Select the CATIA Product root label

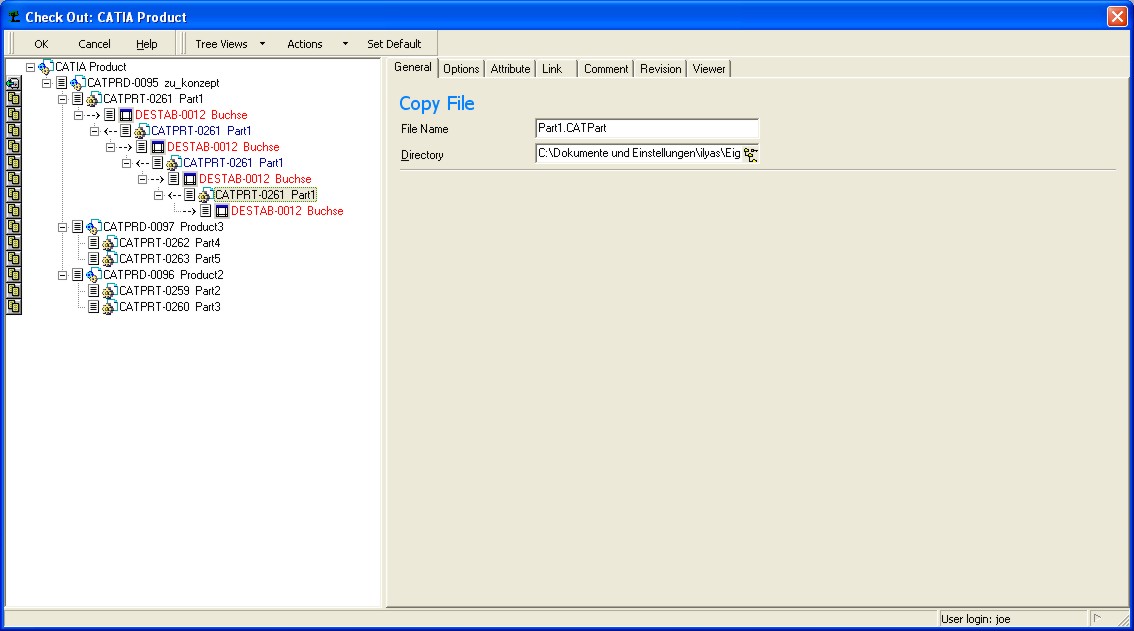90,67
